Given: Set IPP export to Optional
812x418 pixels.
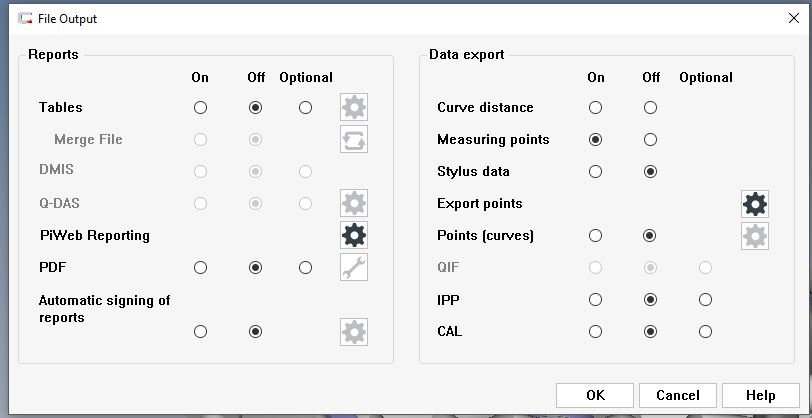Looking at the screenshot, I should click(706, 300).
